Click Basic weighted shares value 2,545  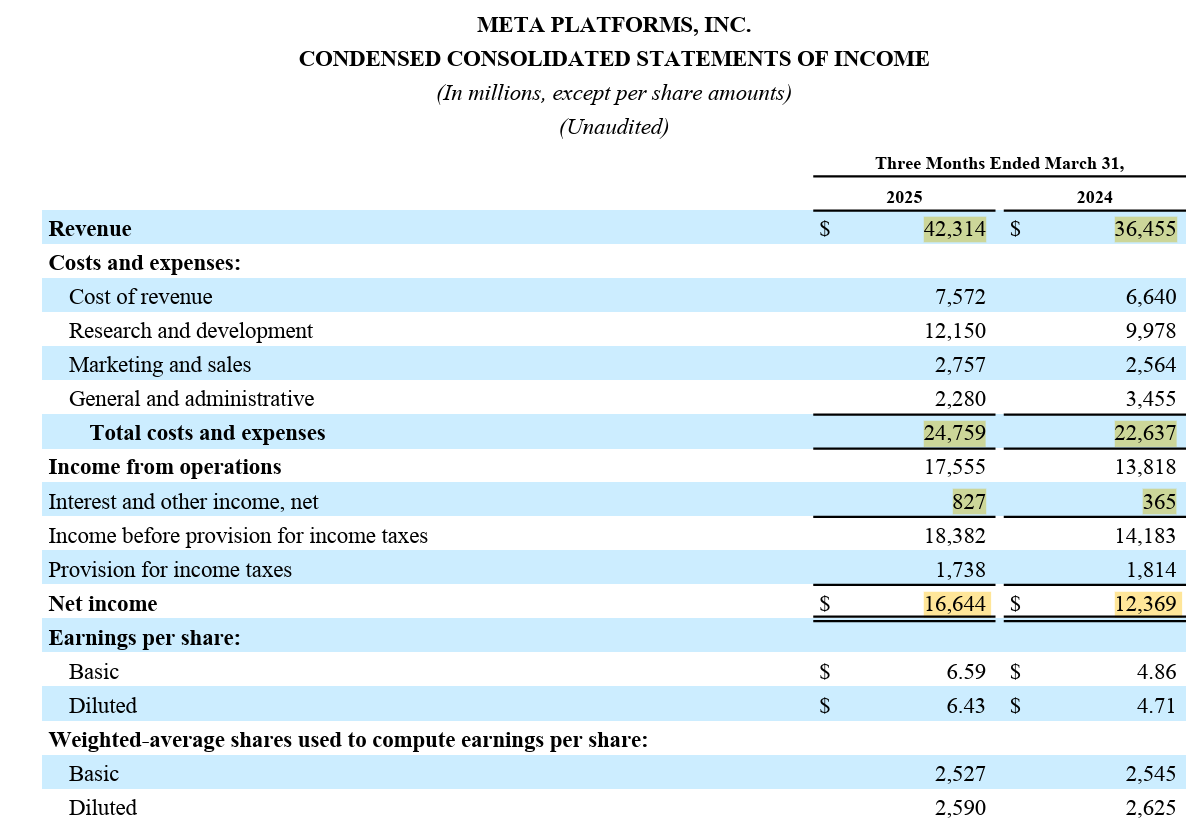click(1151, 774)
